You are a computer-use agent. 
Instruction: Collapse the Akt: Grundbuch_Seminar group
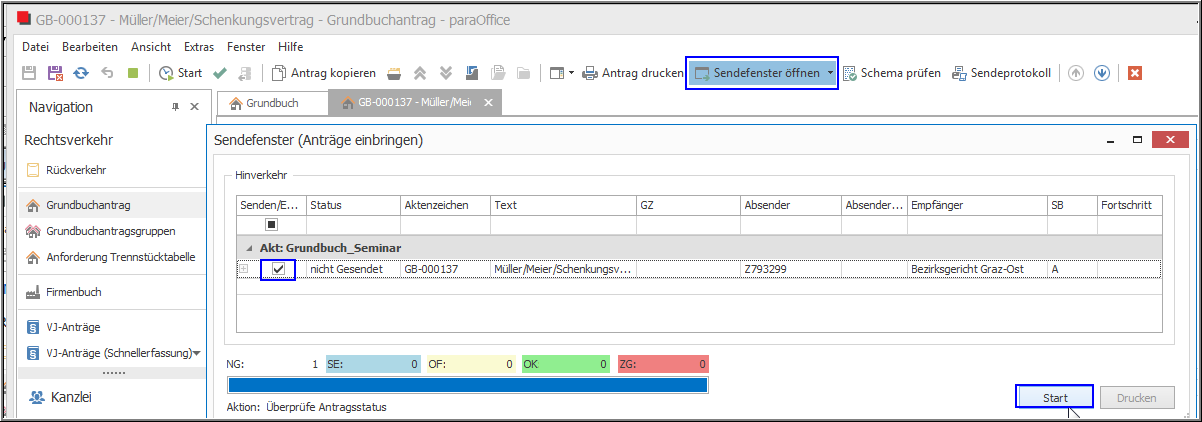241,247
